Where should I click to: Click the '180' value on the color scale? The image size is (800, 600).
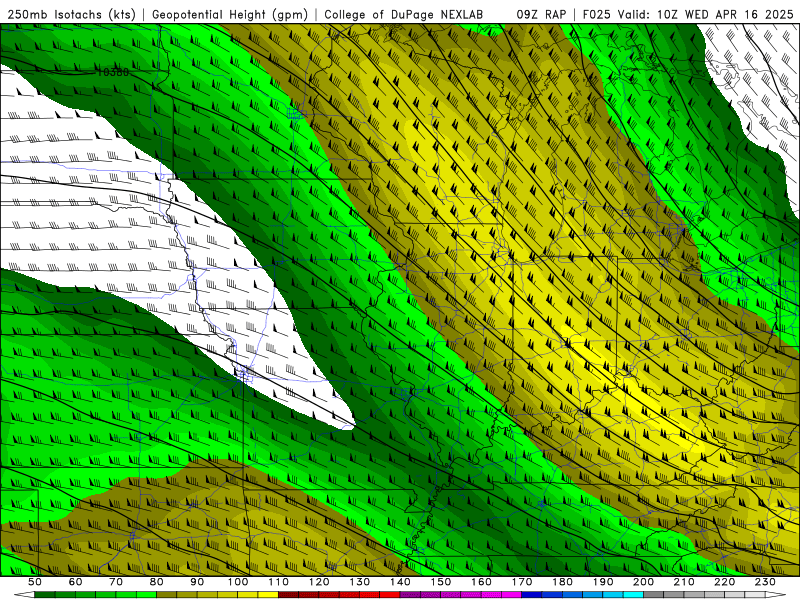pyautogui.click(x=562, y=582)
